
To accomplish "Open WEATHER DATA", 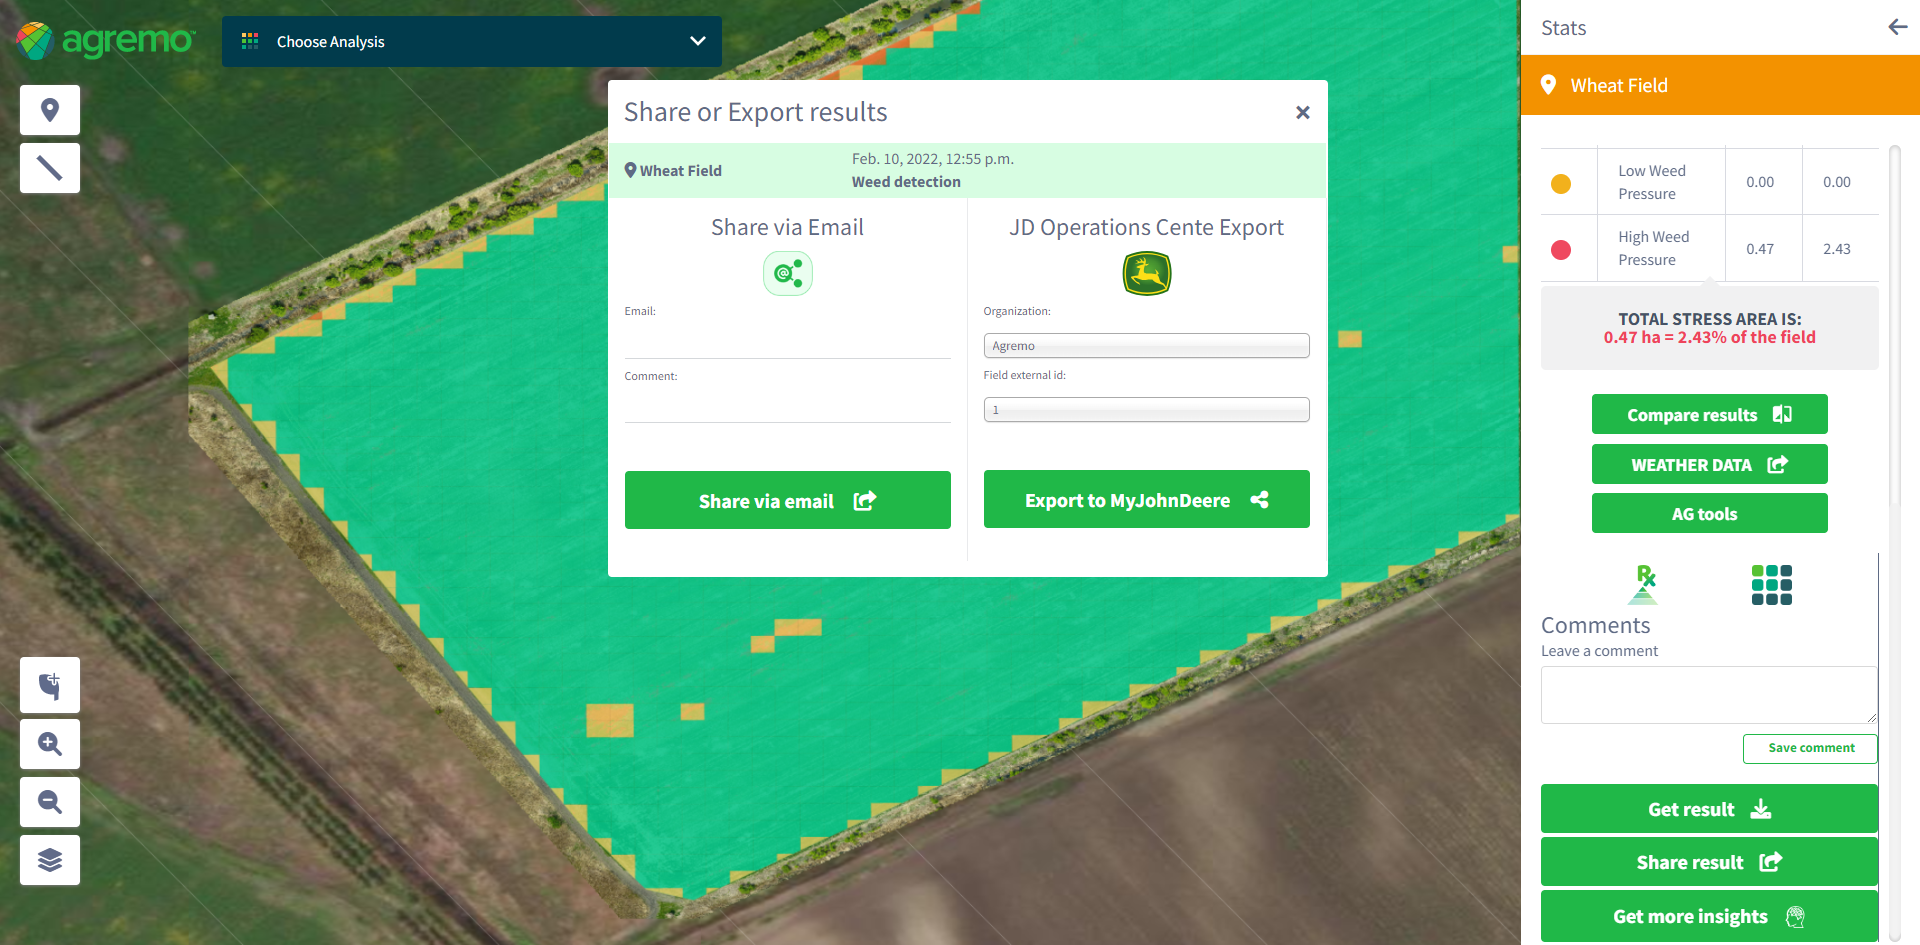I will (x=1709, y=465).
